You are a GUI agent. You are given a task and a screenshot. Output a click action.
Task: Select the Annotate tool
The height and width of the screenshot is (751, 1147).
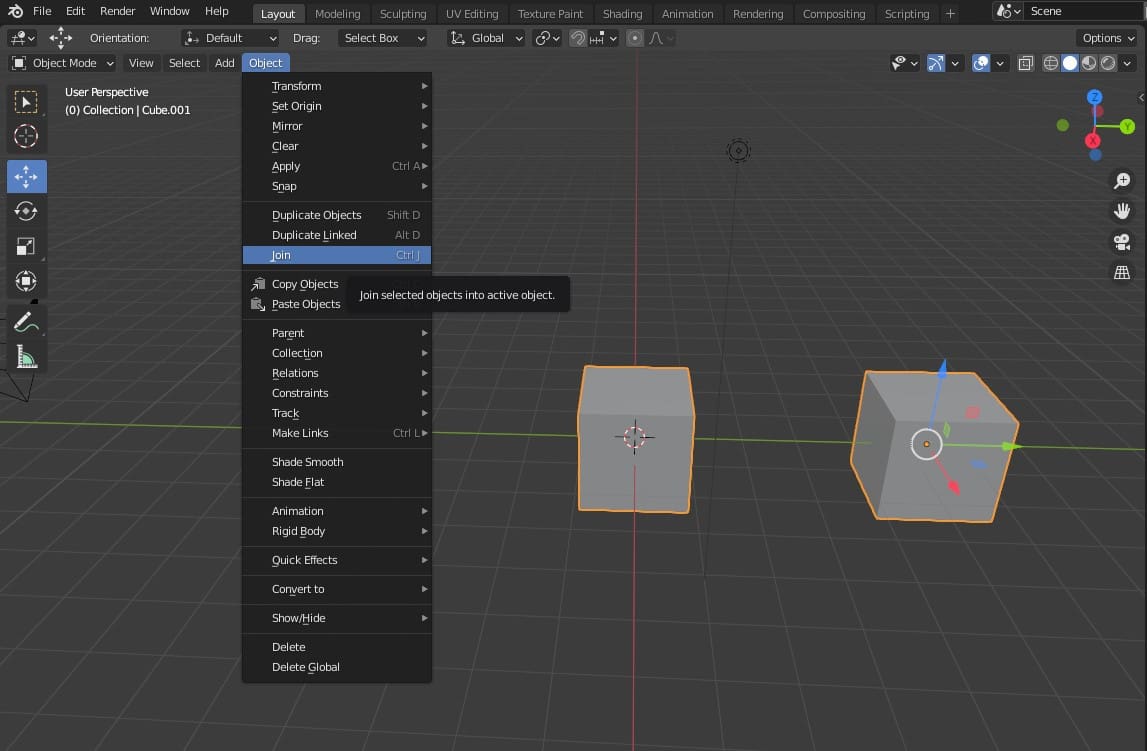(26, 322)
